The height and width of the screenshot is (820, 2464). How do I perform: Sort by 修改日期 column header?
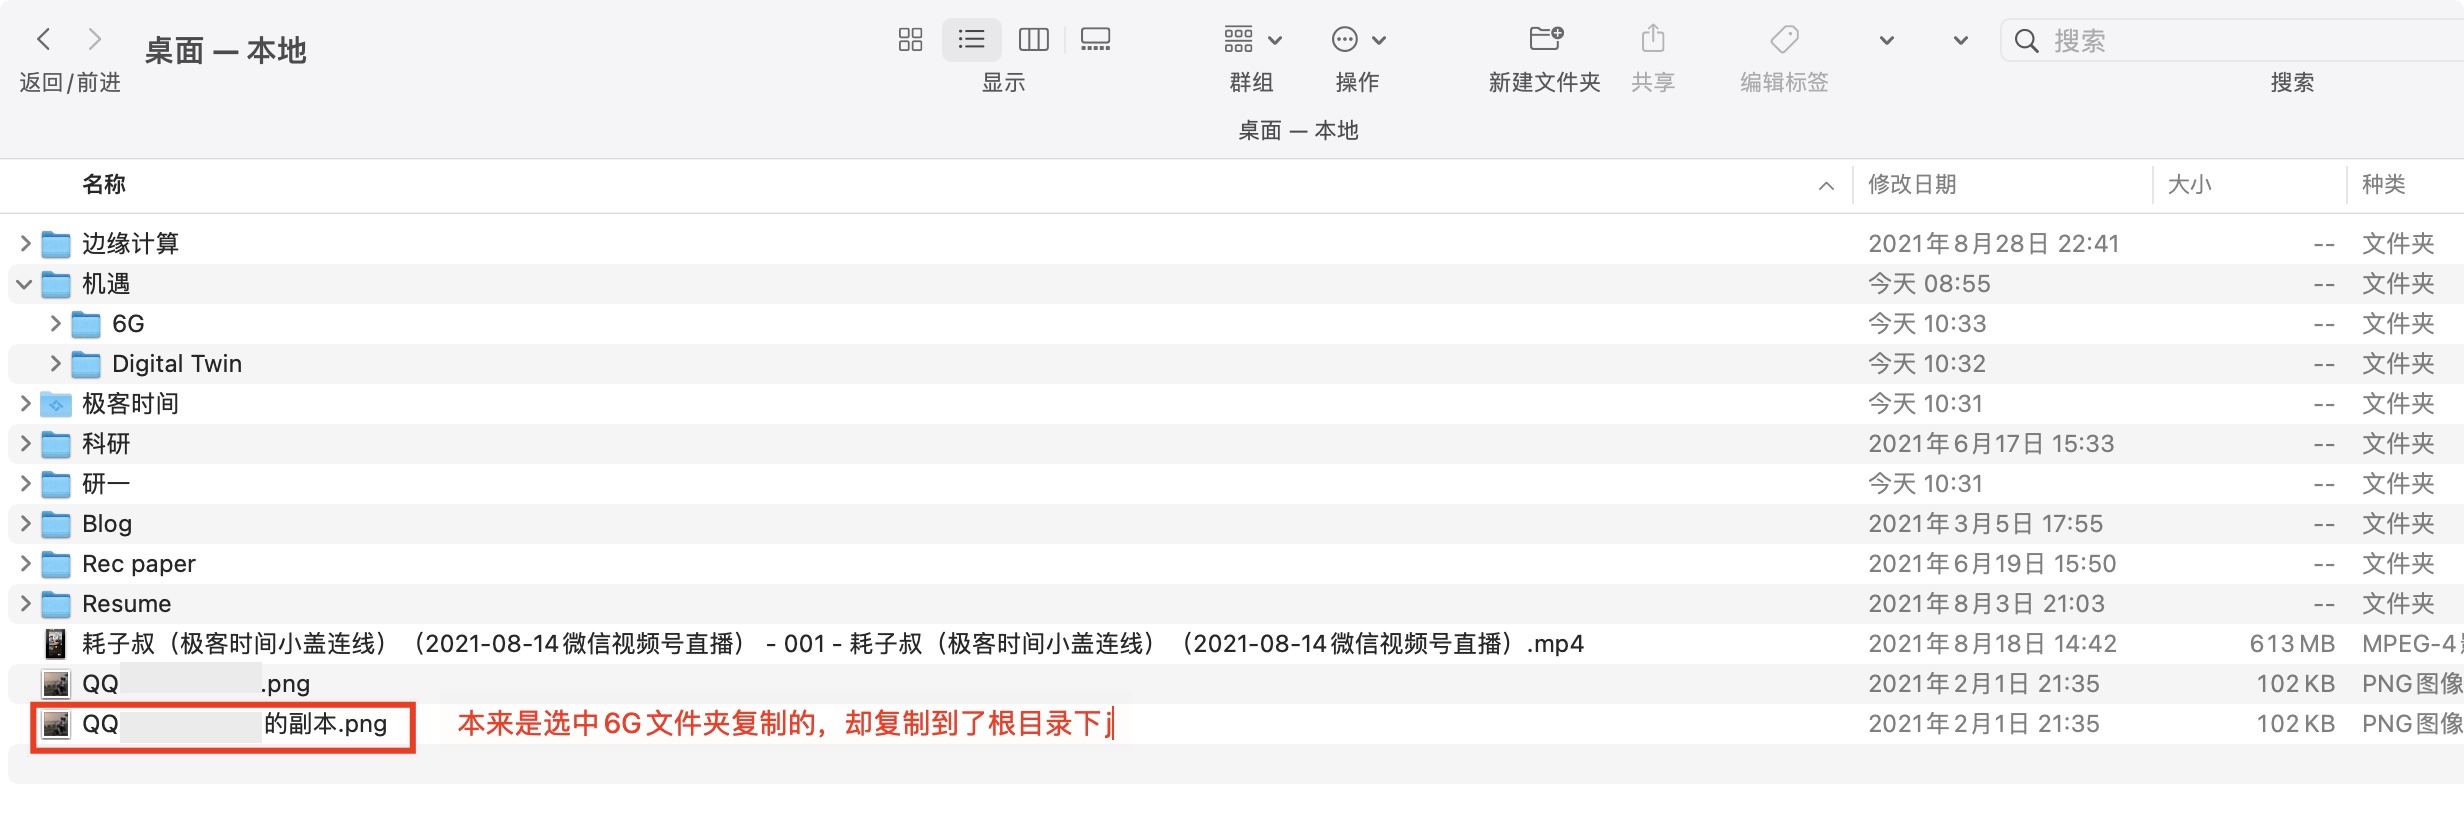pyautogui.click(x=1912, y=184)
